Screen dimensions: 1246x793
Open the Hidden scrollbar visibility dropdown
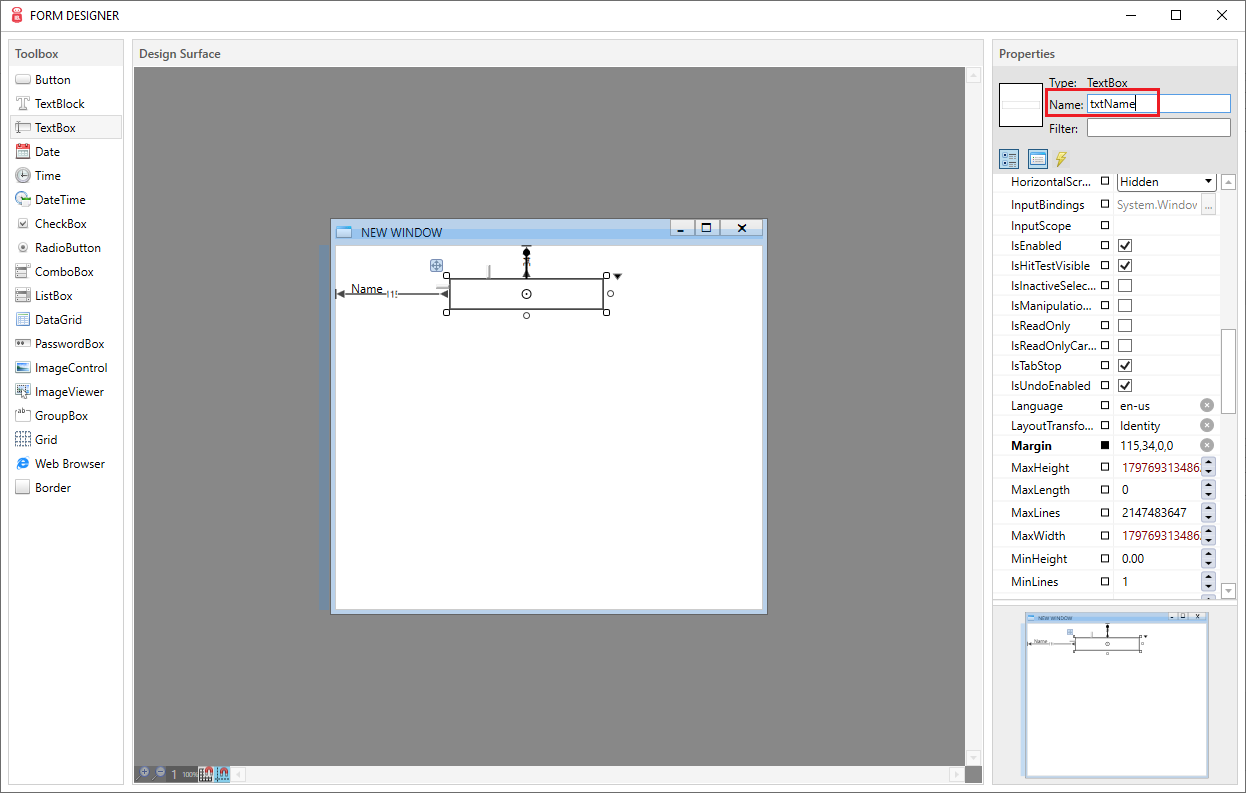[1196, 181]
